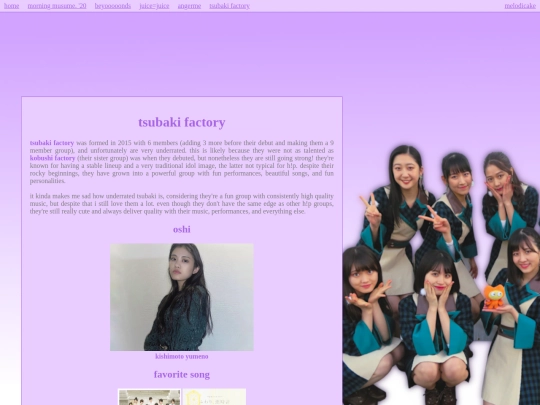Viewport: 540px width, 405px height.
Task: Select tsubaki factory in the top navigation
Action: [x=230, y=6]
